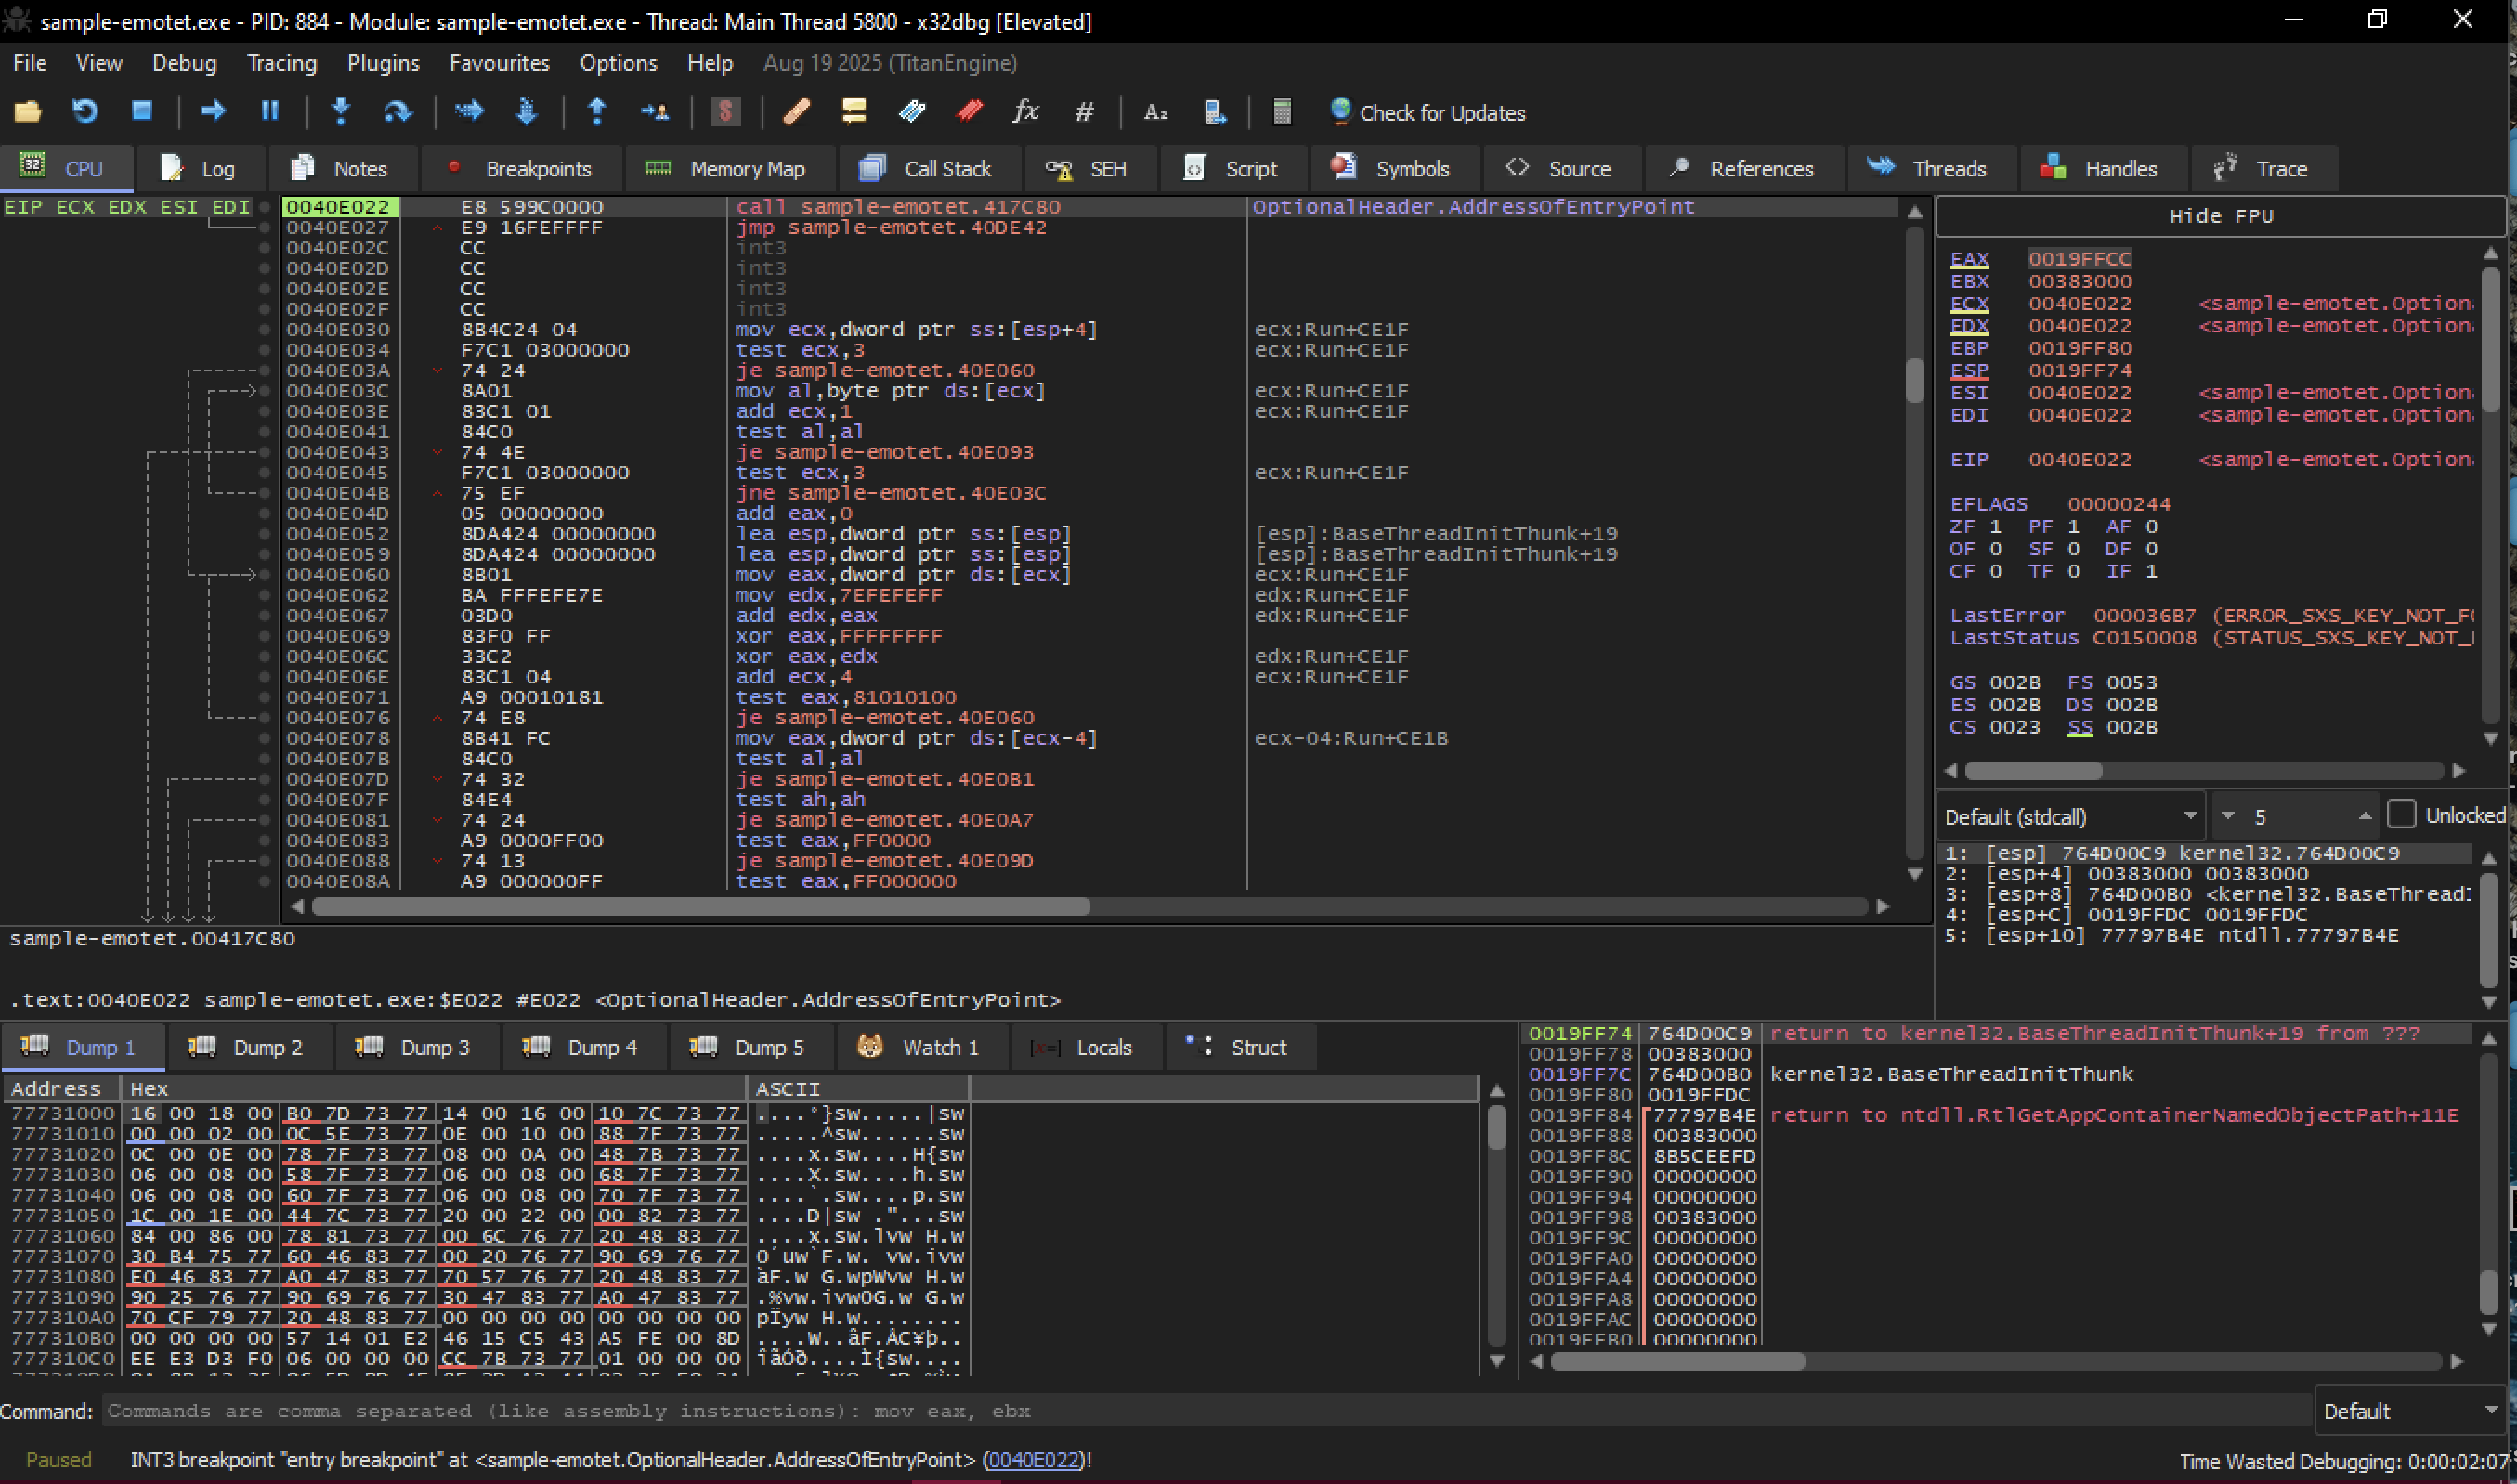Click the disassembly horizontal scrollbar thumb
2517x1484 pixels.
pyautogui.click(x=700, y=906)
